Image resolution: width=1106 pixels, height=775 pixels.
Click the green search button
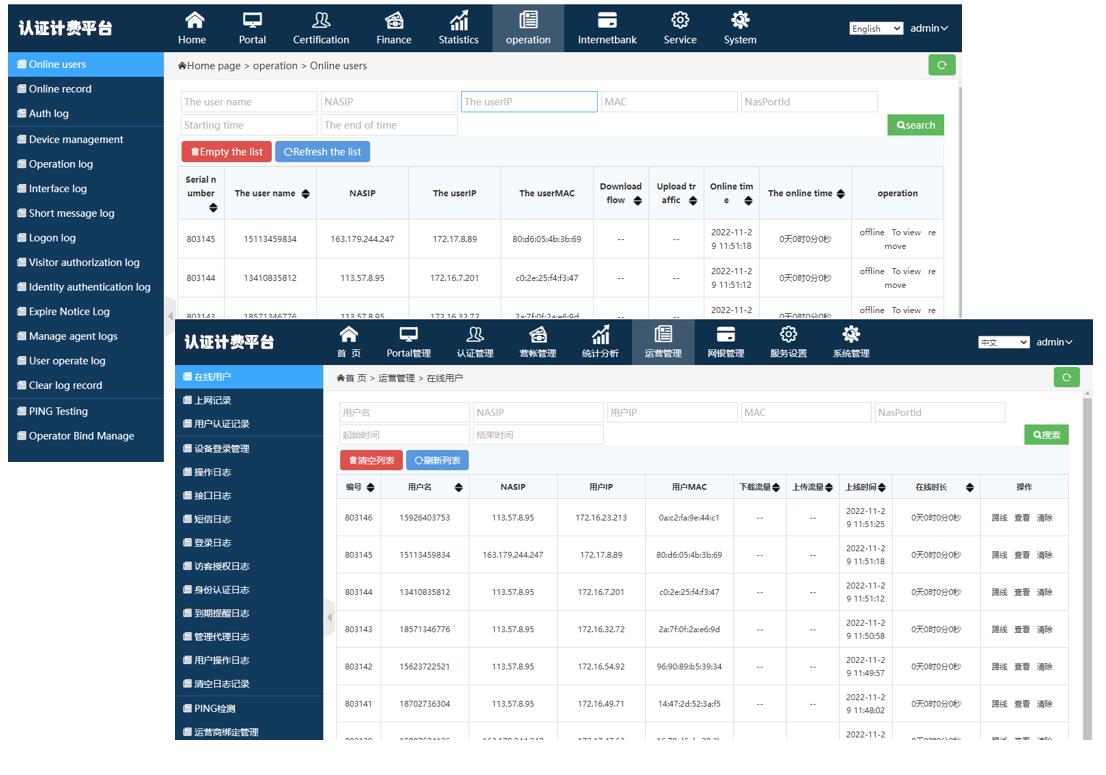915,125
